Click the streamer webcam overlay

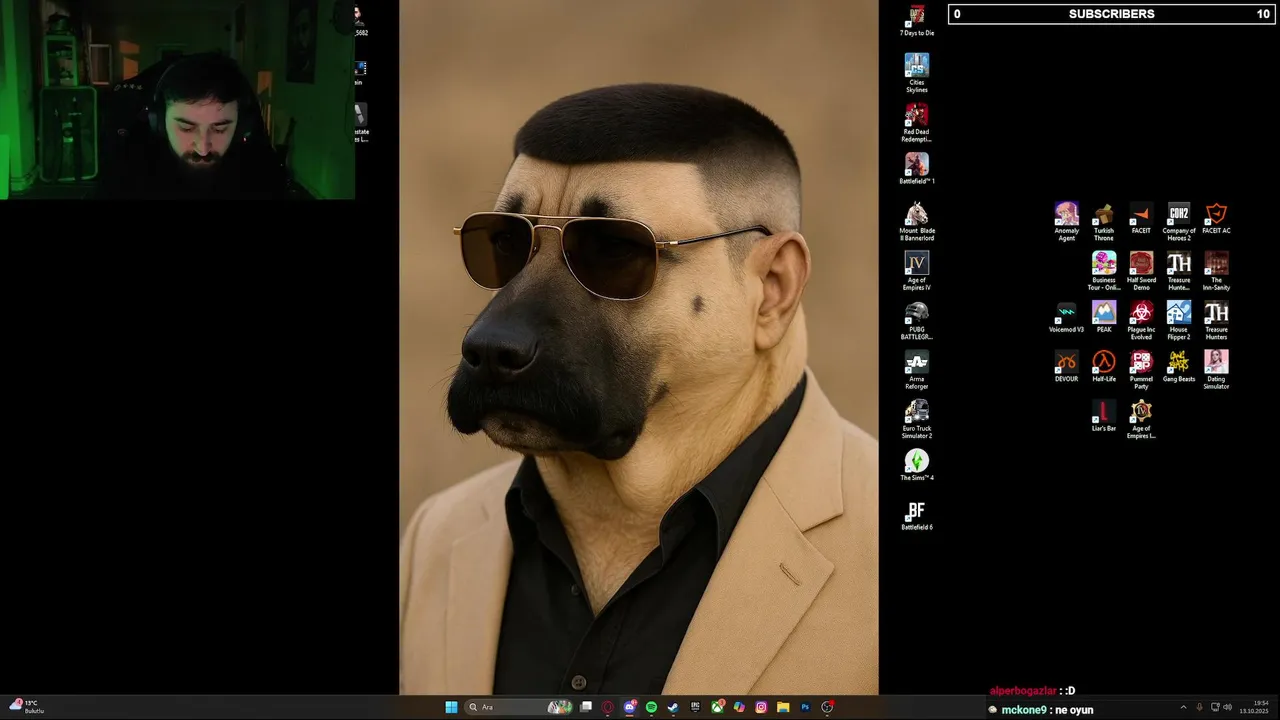point(177,99)
